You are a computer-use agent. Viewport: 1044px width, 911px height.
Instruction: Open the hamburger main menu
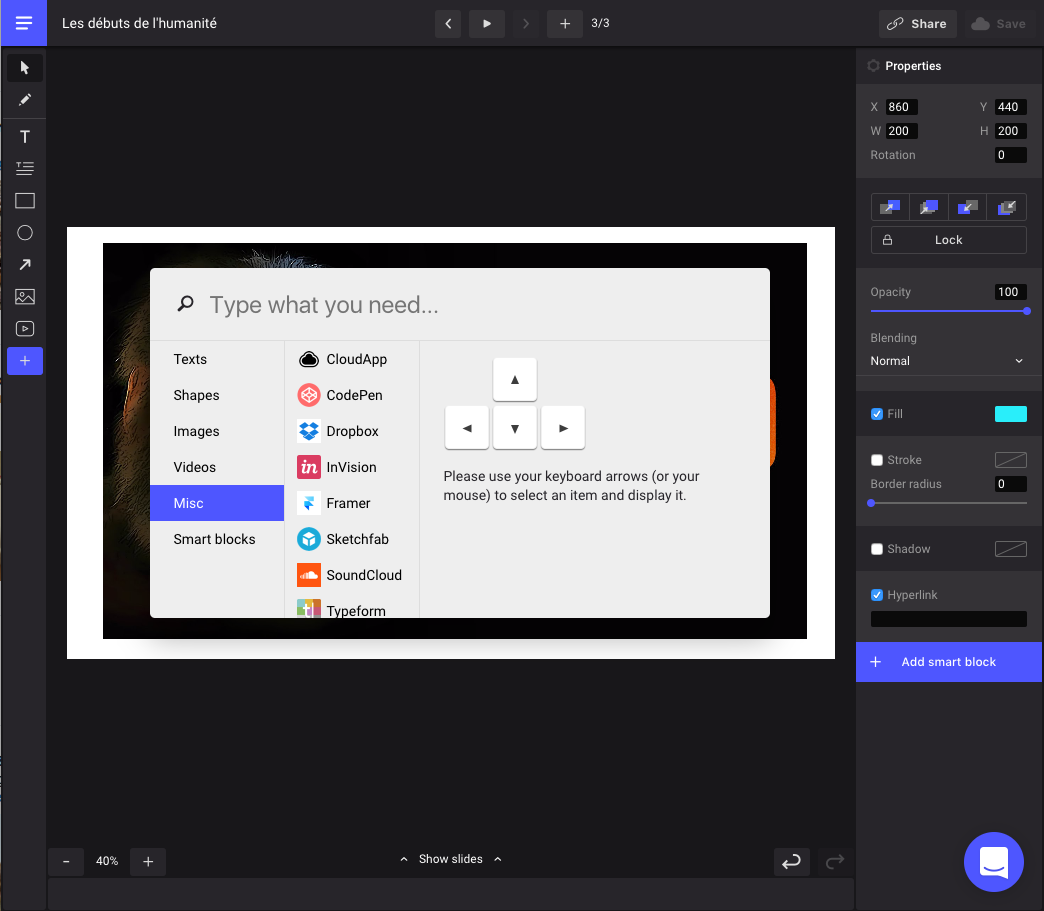point(24,23)
